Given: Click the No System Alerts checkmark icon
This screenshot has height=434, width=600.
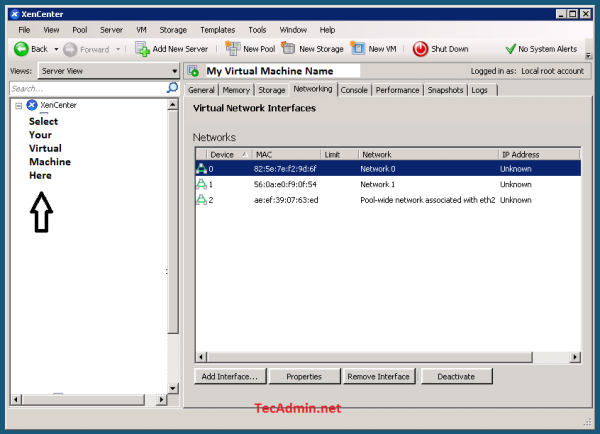Looking at the screenshot, I should (x=511, y=48).
